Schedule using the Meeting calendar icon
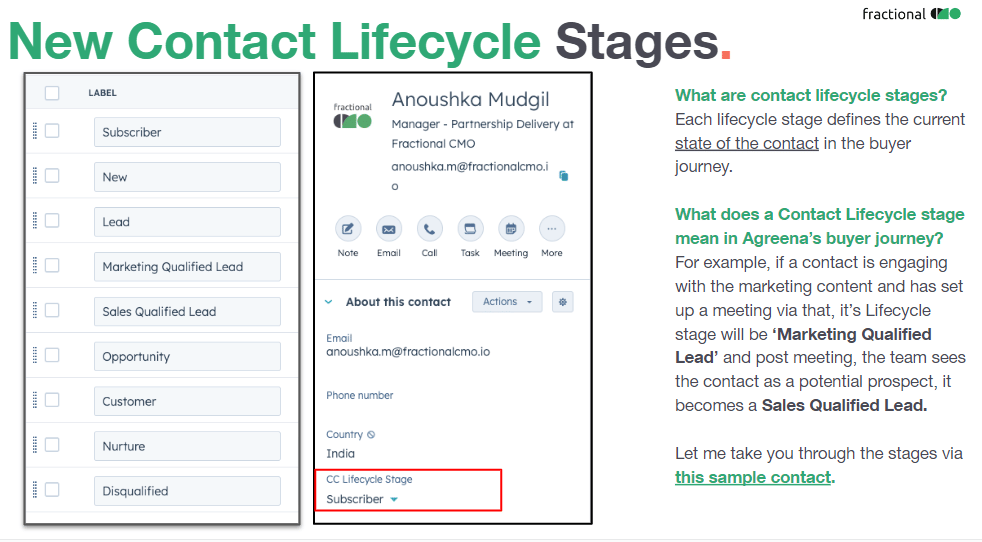 click(511, 229)
